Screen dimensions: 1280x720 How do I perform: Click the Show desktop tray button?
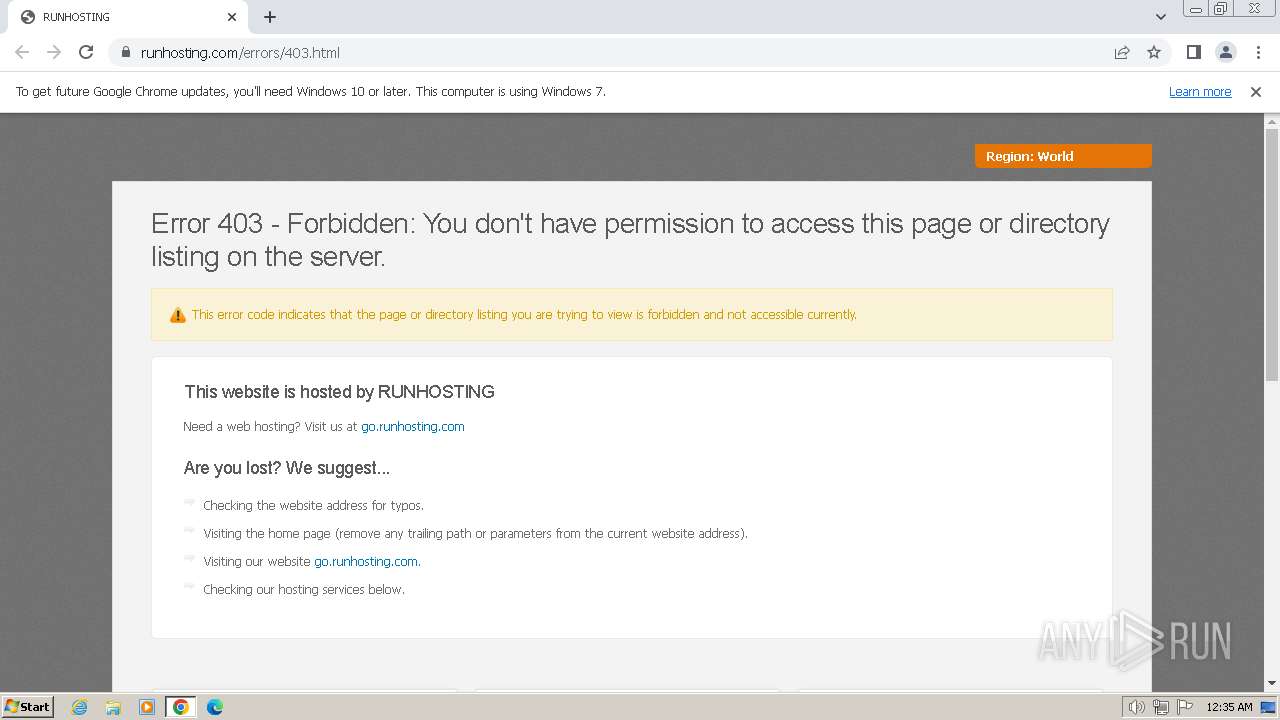(1268, 707)
